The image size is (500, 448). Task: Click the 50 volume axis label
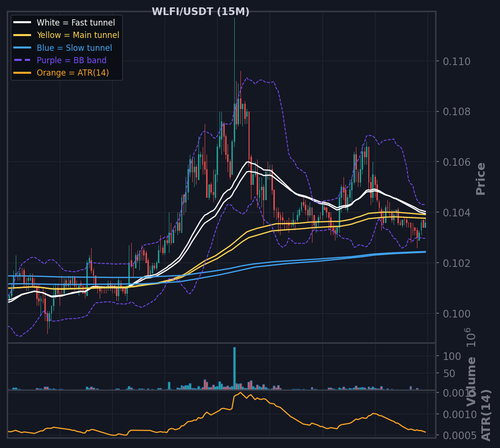pyautogui.click(x=449, y=373)
